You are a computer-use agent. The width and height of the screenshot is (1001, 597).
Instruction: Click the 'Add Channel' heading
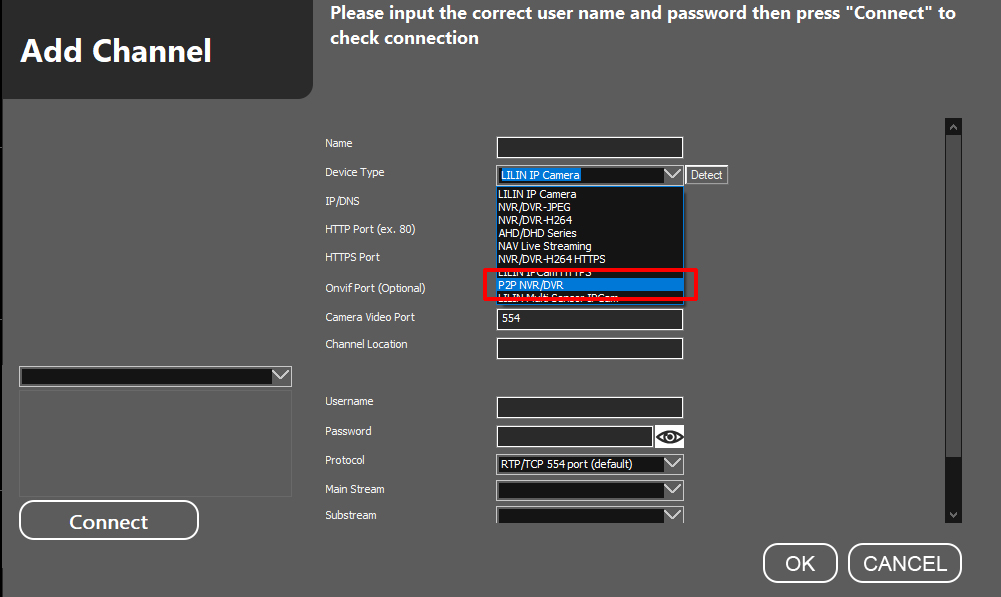[x=116, y=51]
